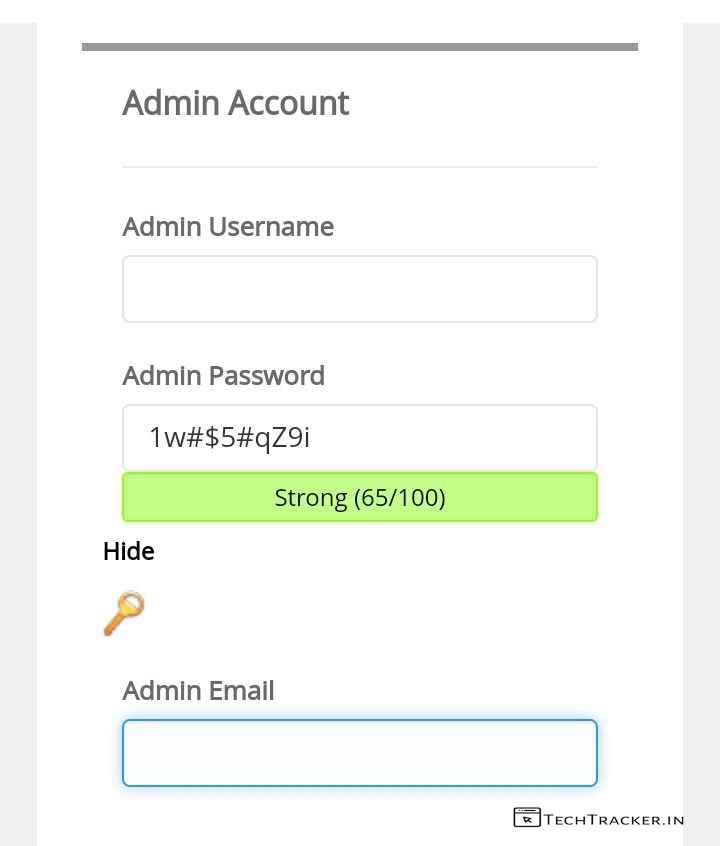720x846 pixels.
Task: Click the Admin Email label
Action: click(198, 691)
